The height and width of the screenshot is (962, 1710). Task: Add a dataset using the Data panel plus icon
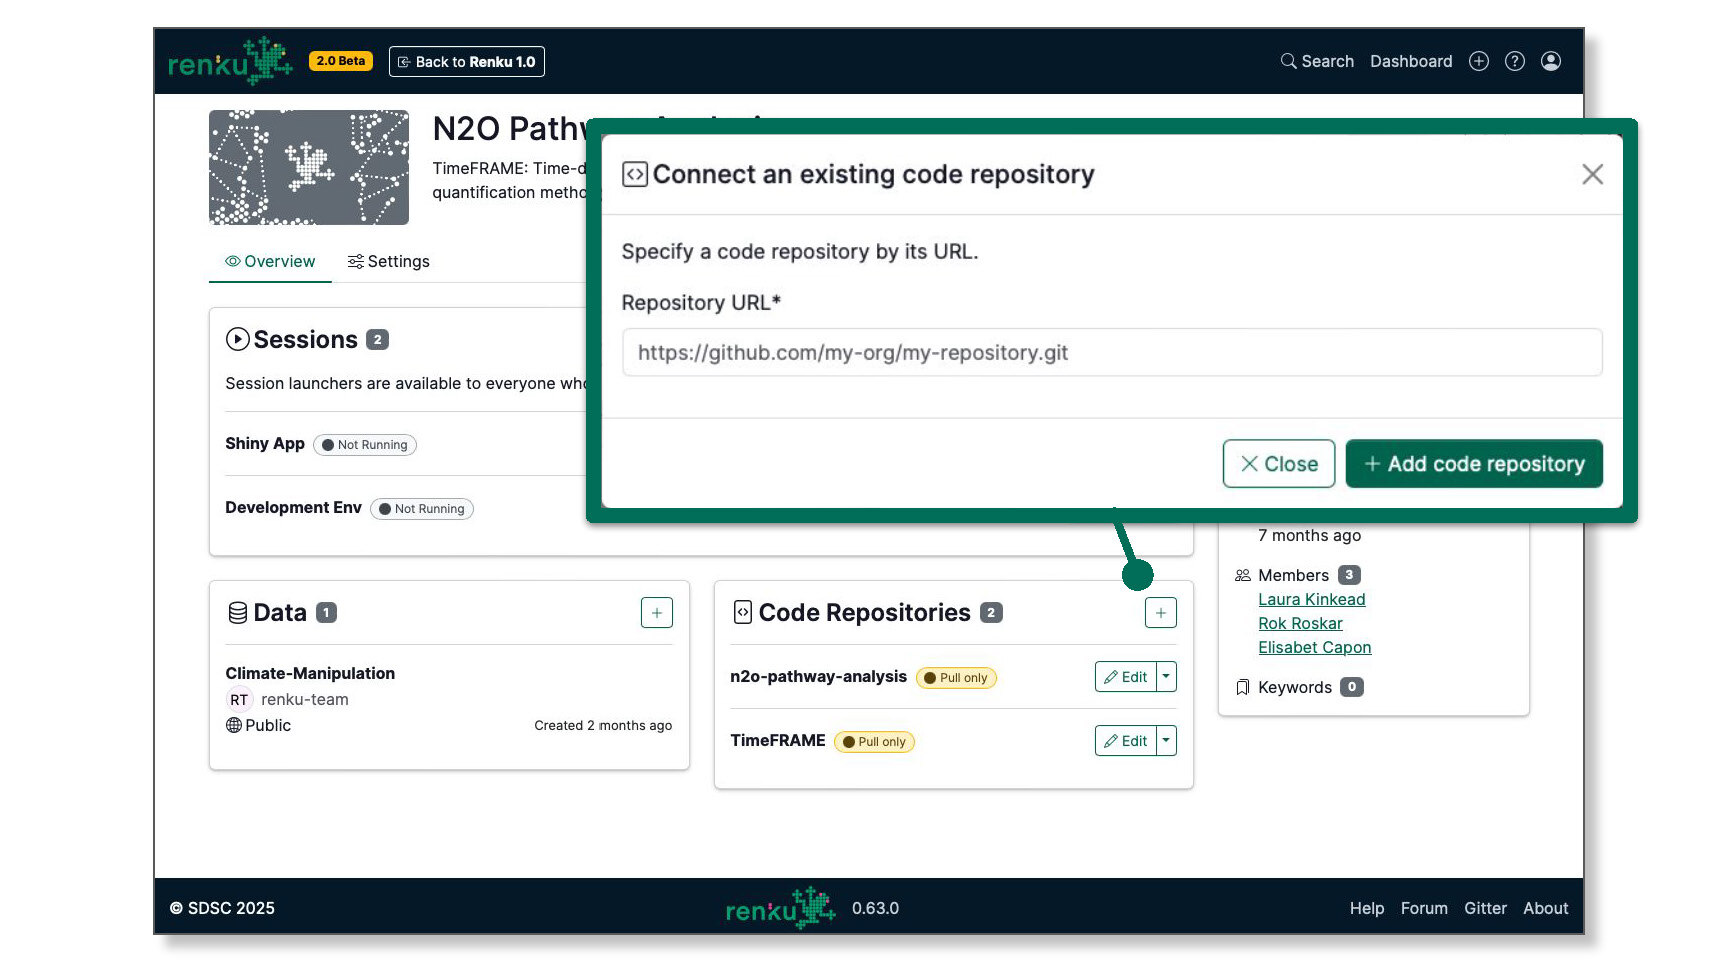click(x=656, y=612)
